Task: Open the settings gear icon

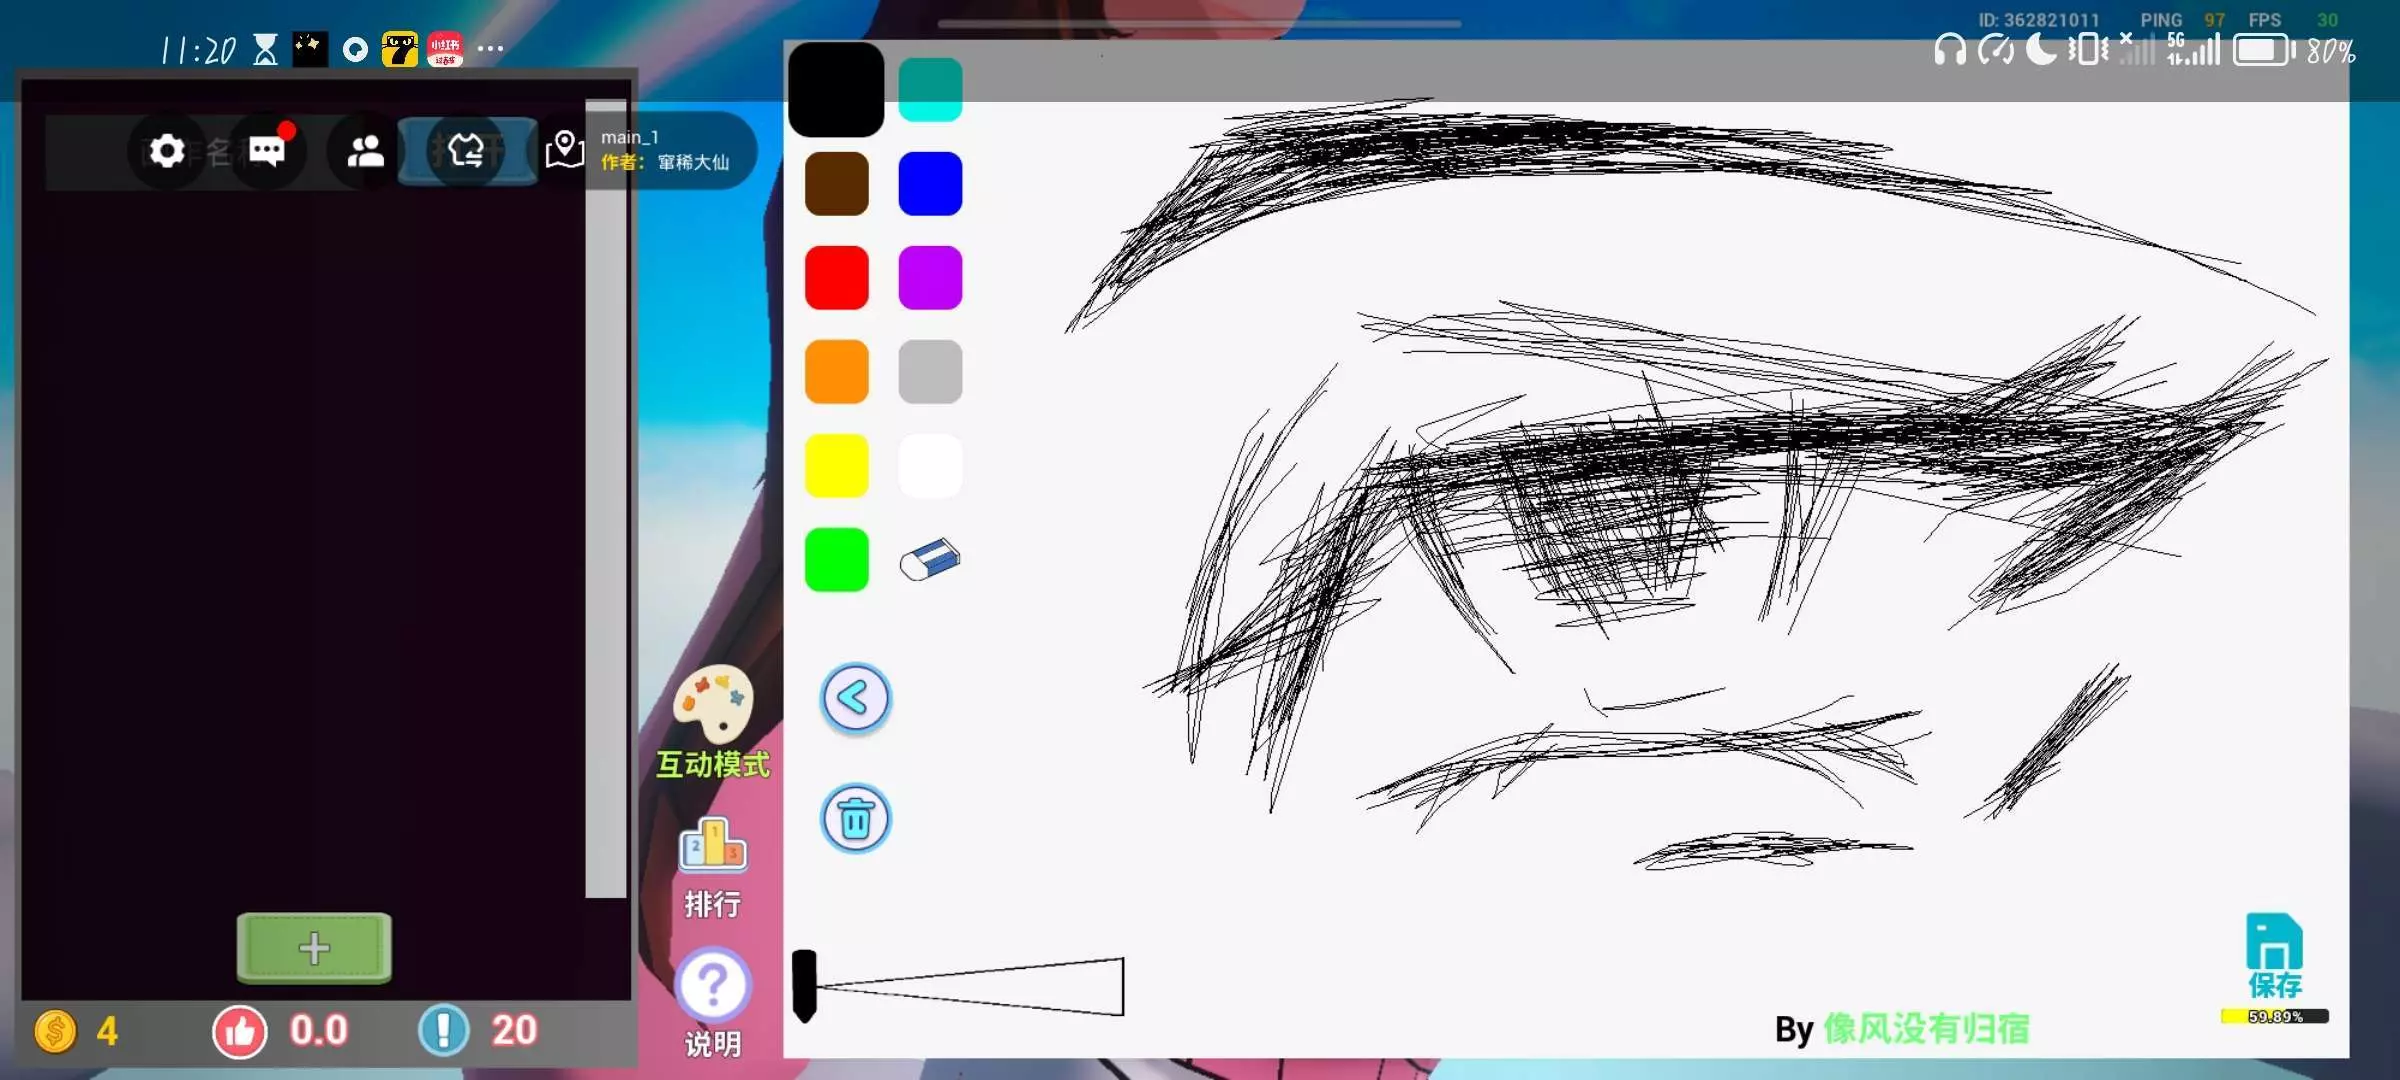Action: 166,151
